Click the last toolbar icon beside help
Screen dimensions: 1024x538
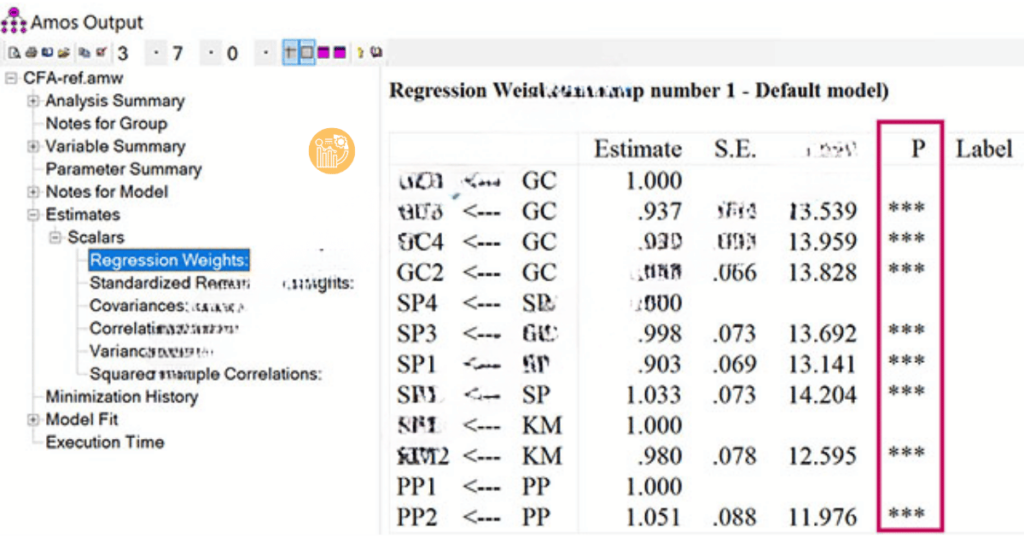(376, 53)
